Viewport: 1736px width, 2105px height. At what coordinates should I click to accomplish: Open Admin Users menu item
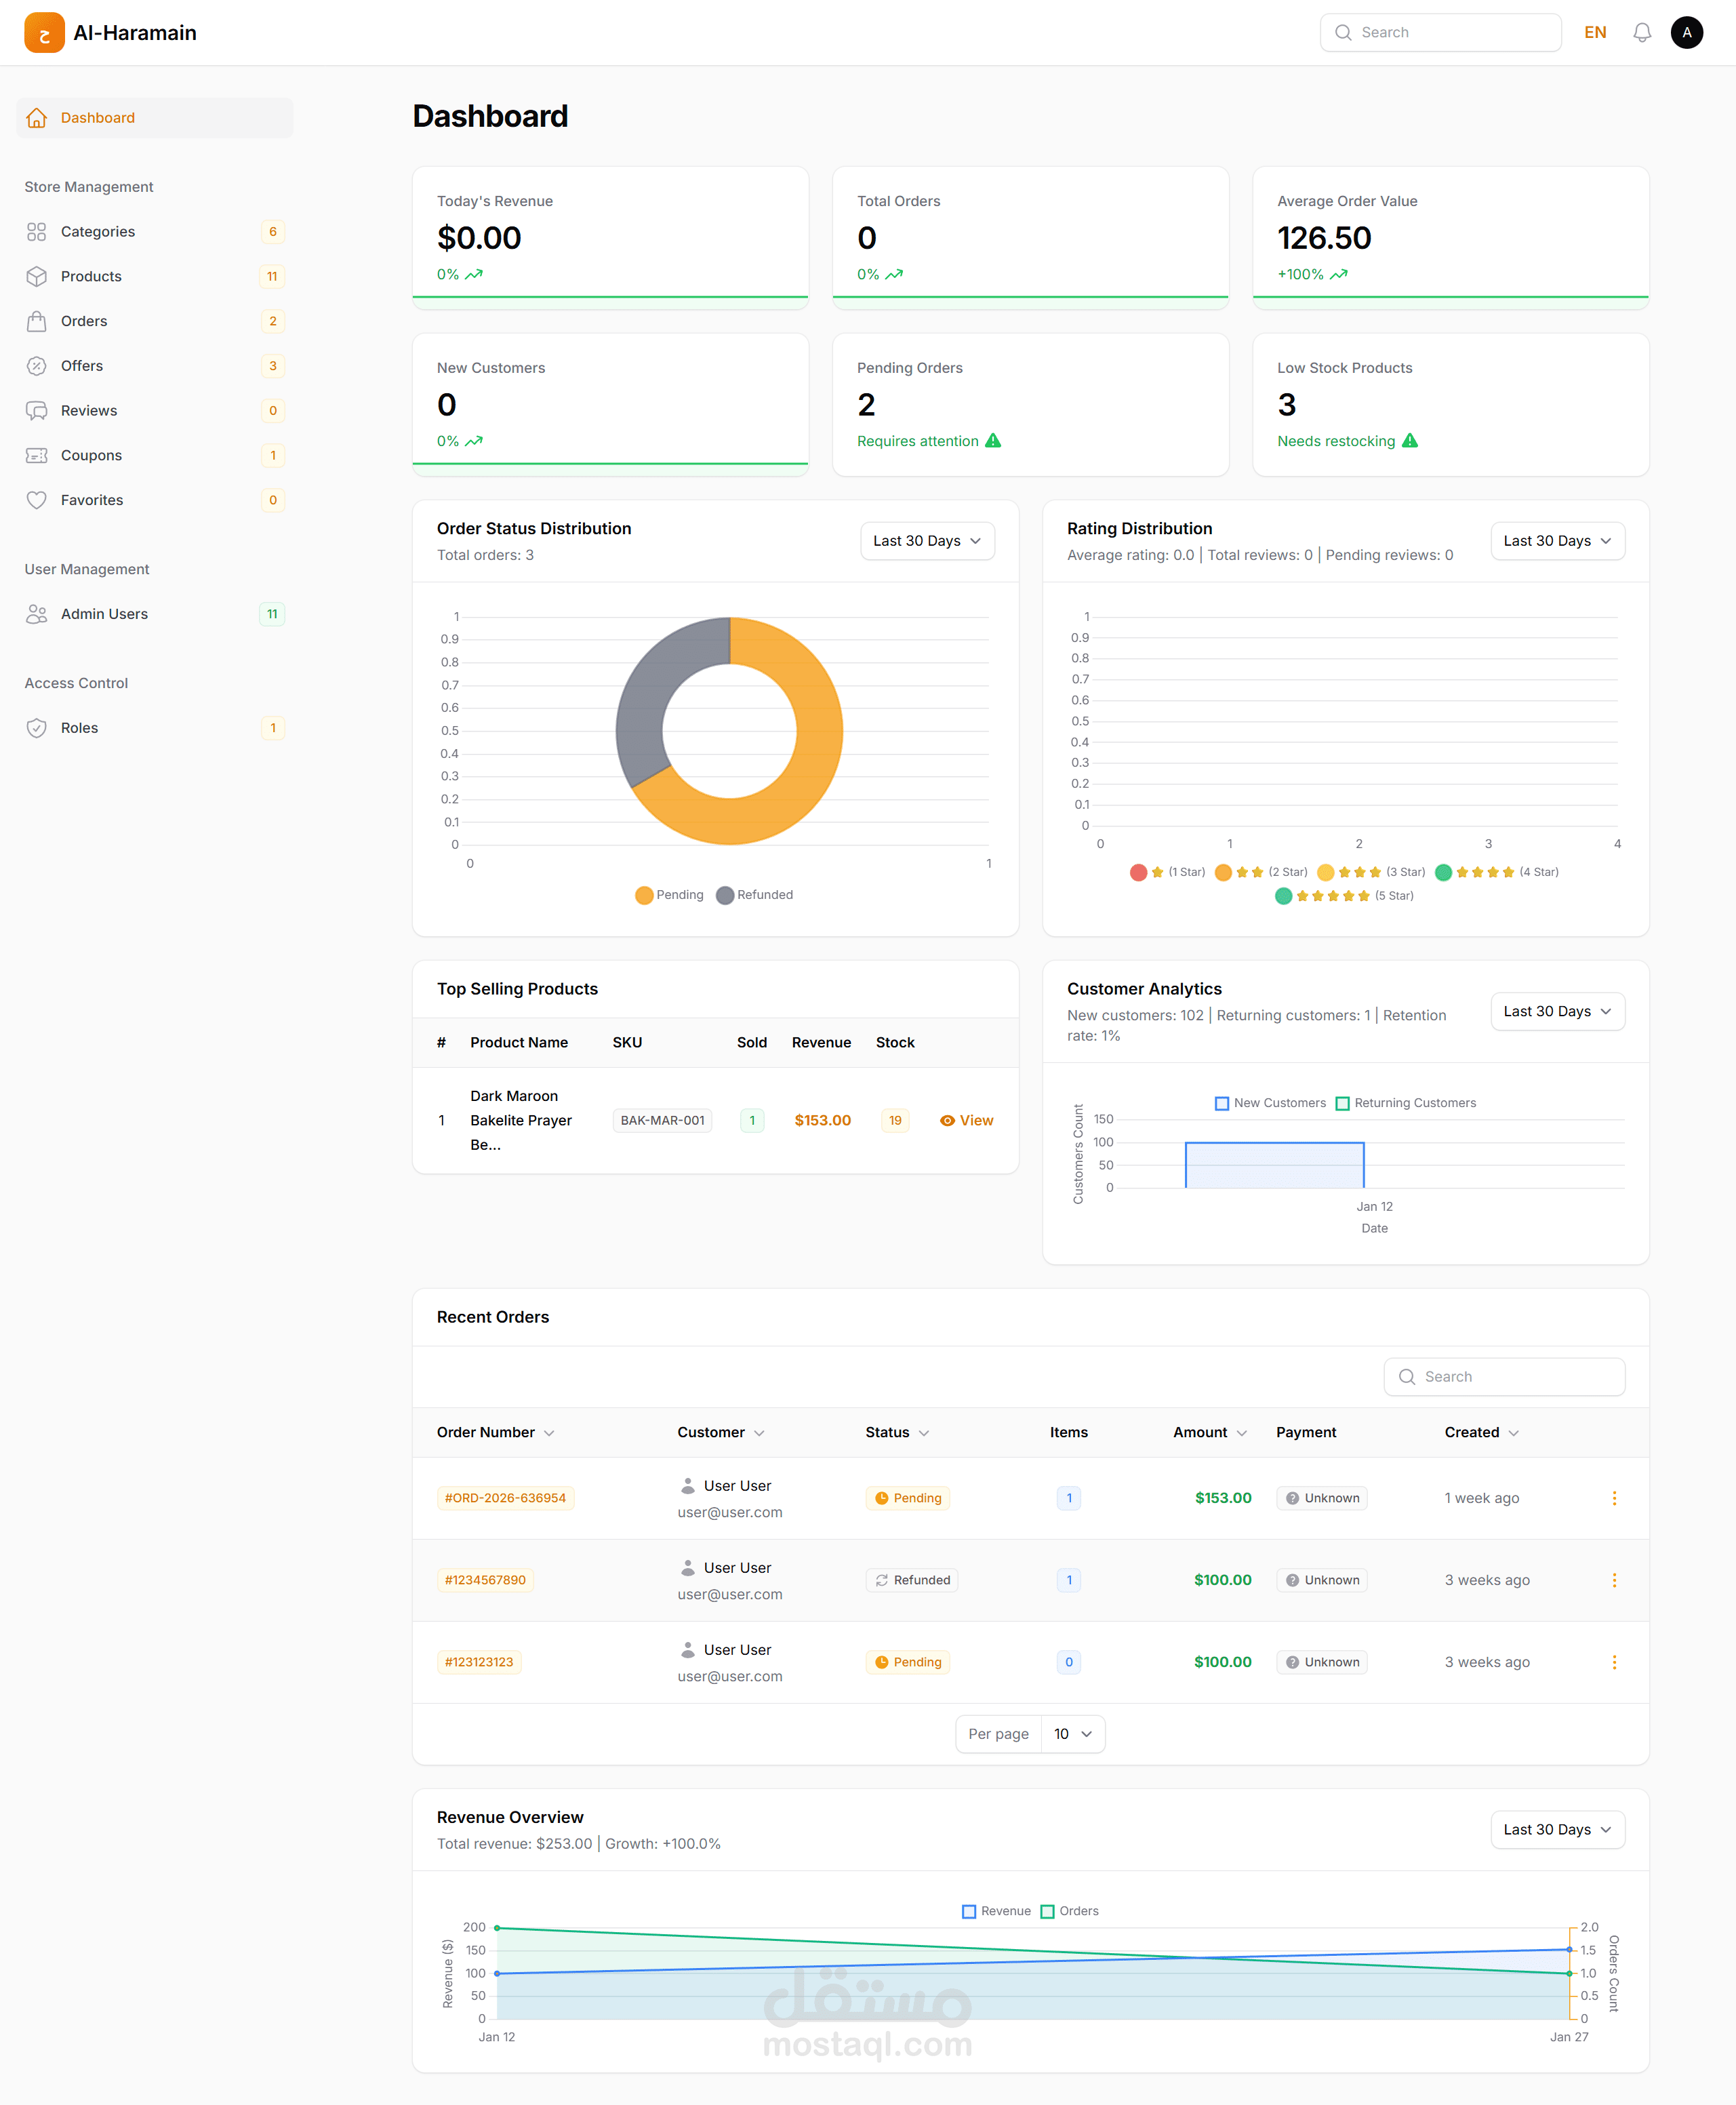104,614
